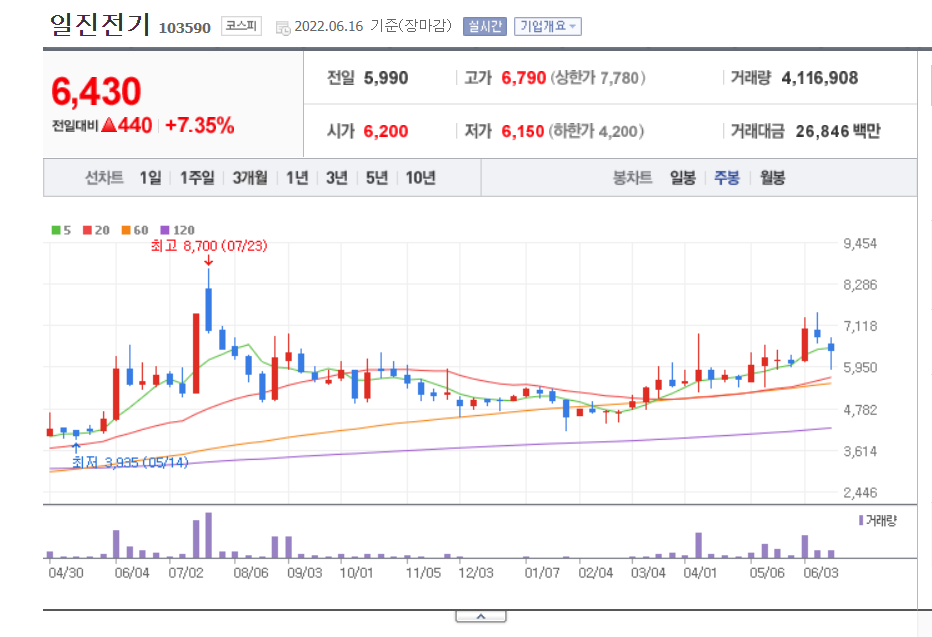Click the red arrow at the 8,700 high
This screenshot has height=637, width=932.
click(x=209, y=261)
